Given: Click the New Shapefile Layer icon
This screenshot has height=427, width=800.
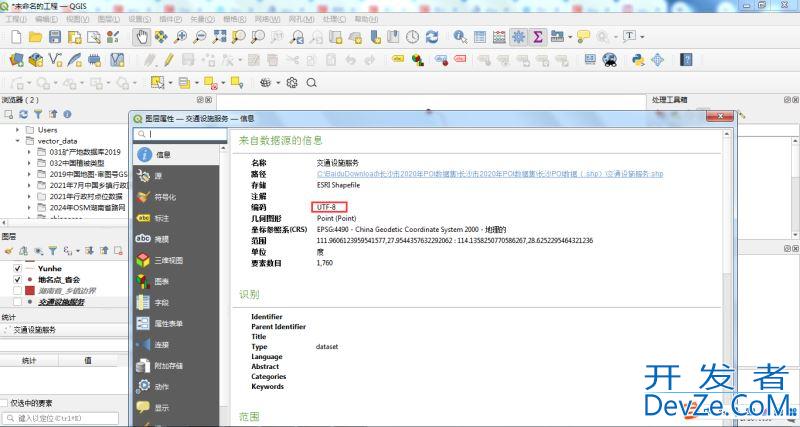Looking at the screenshot, I should [x=55, y=60].
